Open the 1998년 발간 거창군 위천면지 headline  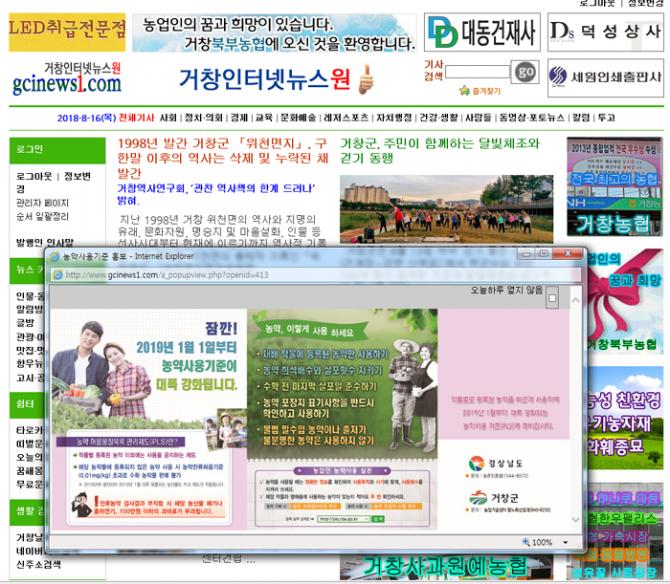pos(223,158)
